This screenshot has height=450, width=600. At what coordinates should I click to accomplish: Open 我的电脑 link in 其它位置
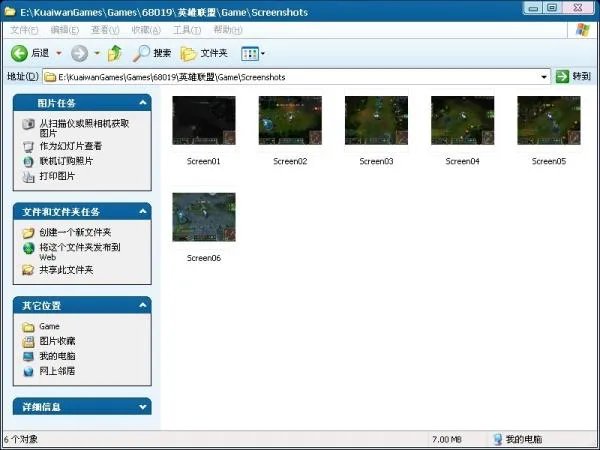(57, 356)
